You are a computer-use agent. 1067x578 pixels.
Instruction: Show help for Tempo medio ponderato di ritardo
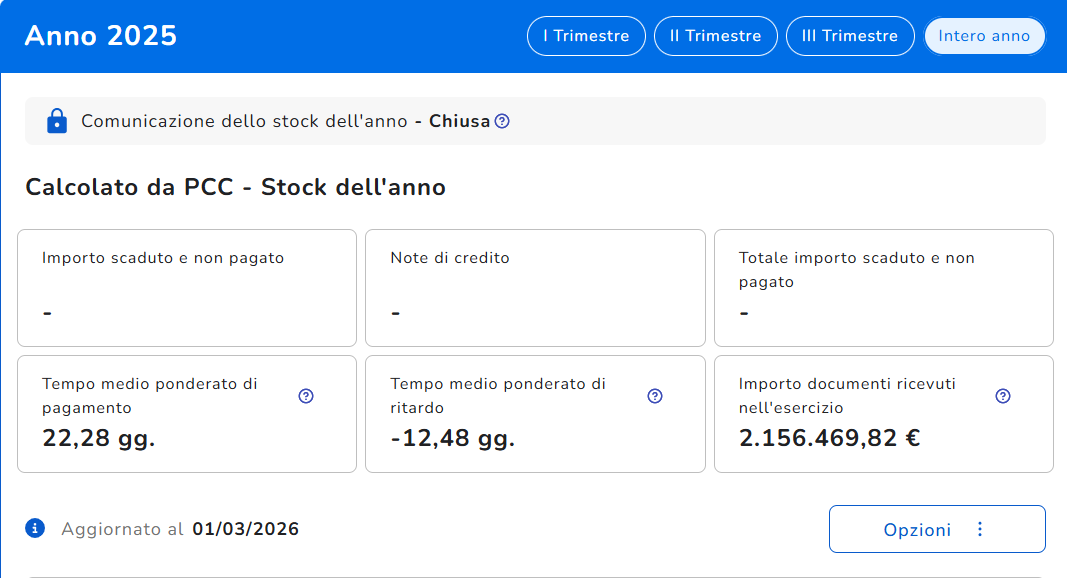click(655, 396)
